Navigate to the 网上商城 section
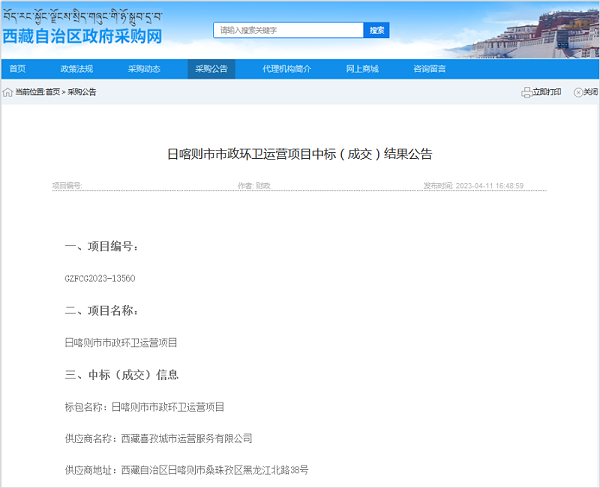This screenshot has width=600, height=488. [362, 69]
